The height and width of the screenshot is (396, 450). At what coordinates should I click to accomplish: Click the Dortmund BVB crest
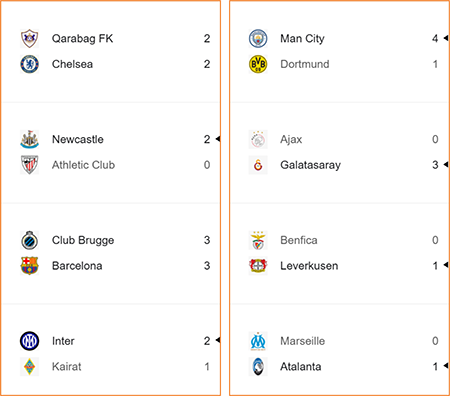tap(258, 64)
